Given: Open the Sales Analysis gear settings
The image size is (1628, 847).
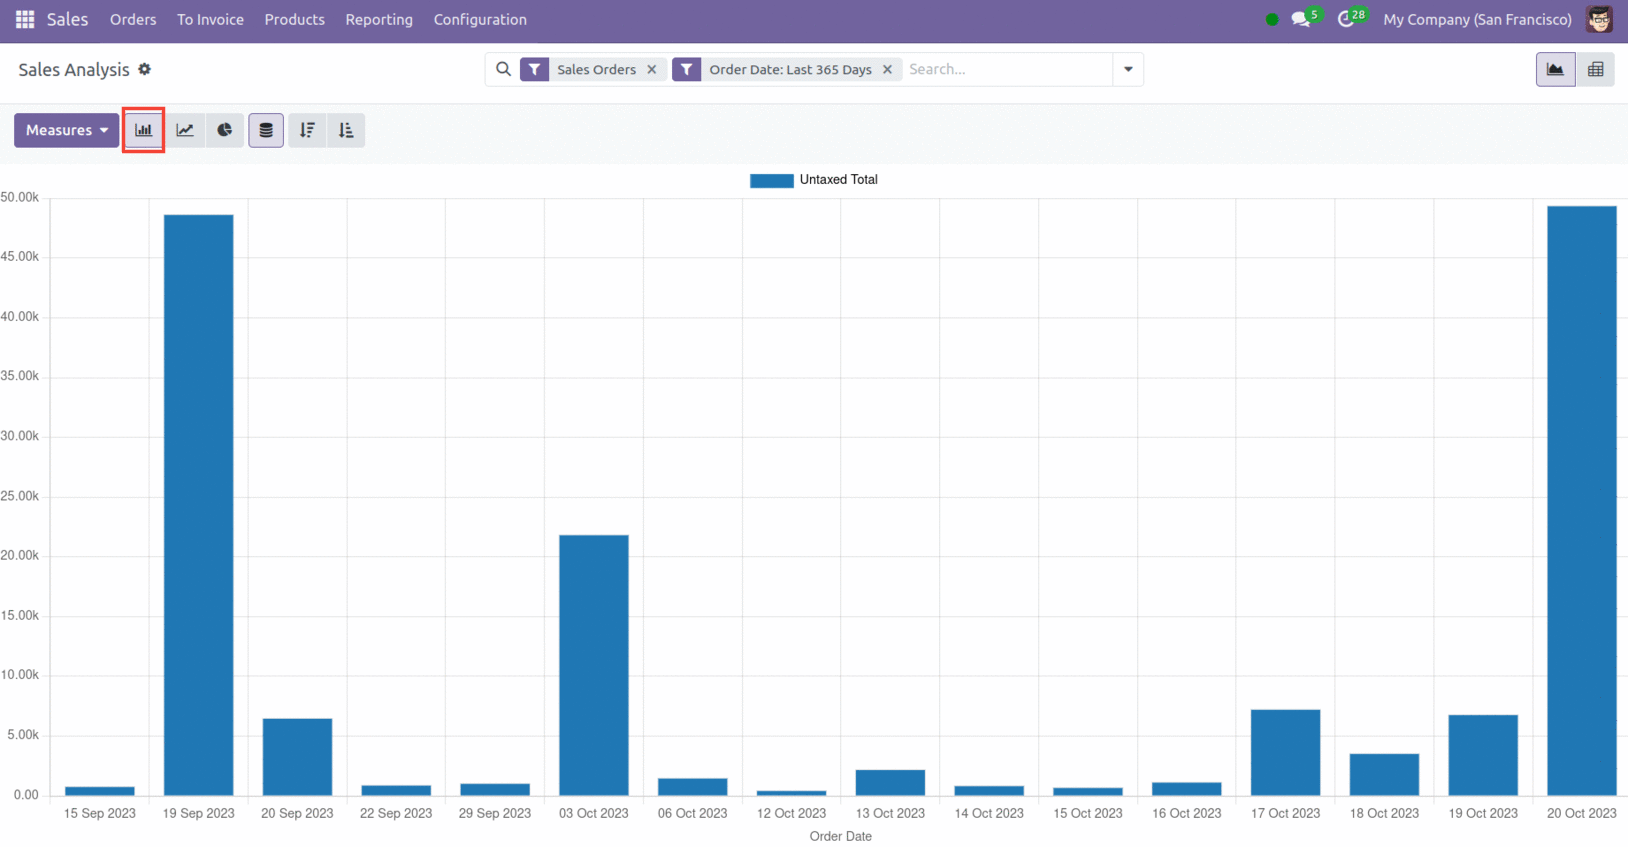Looking at the screenshot, I should click(x=145, y=69).
